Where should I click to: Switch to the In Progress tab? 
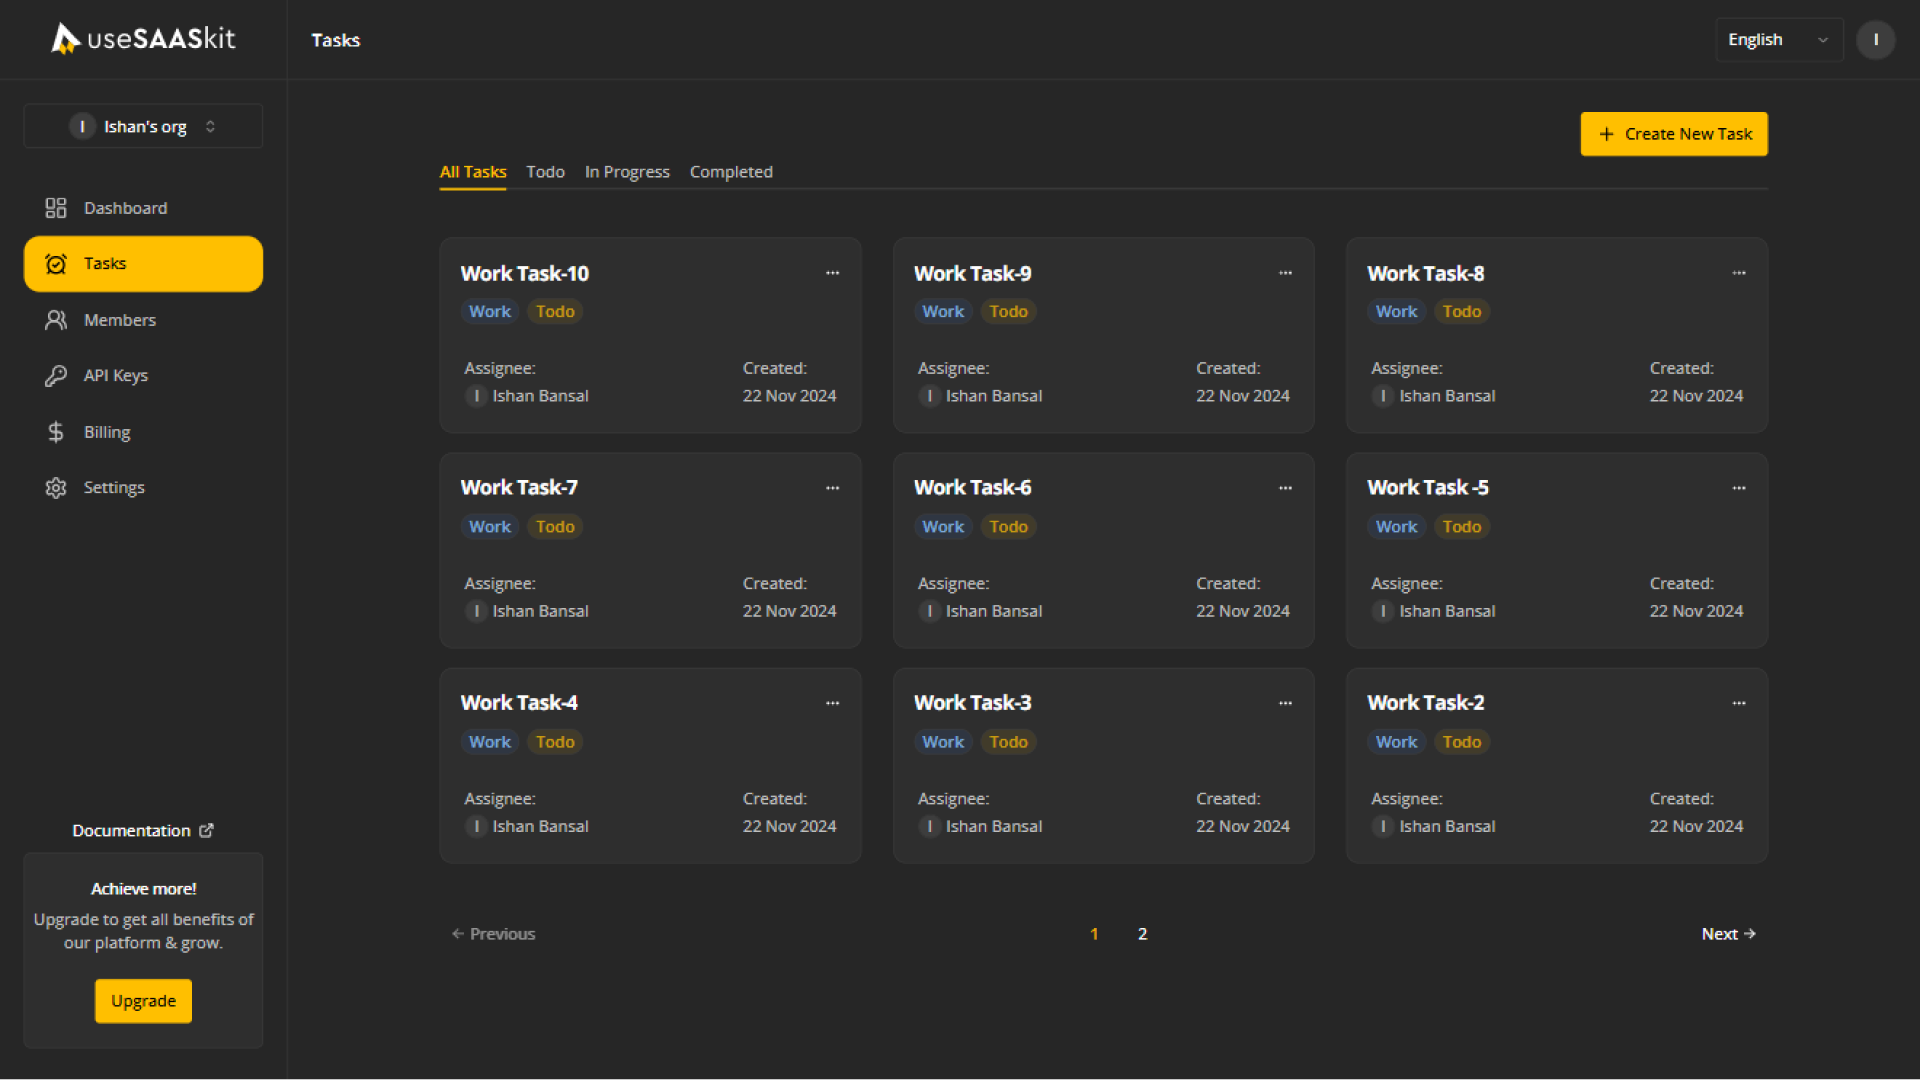(627, 172)
